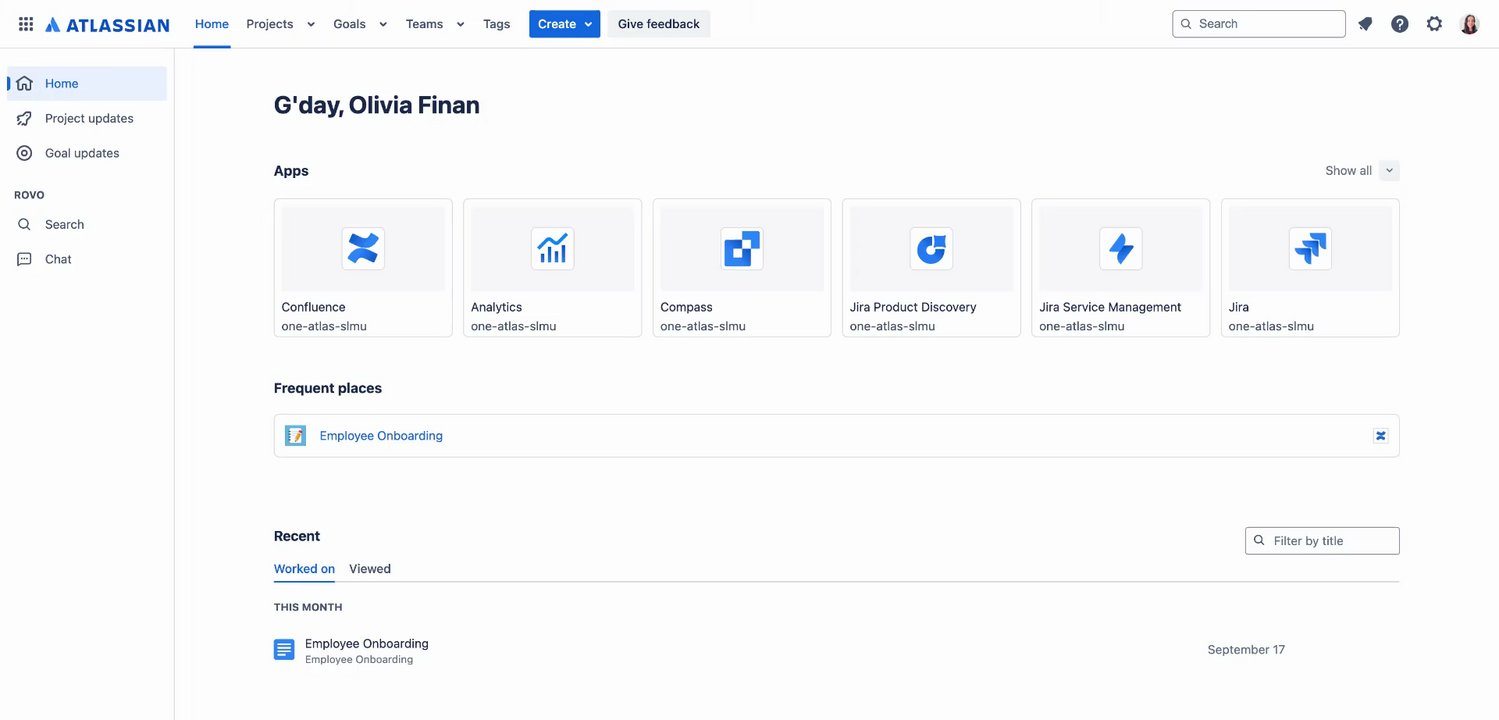Click the Jira Product Discovery card label
This screenshot has height=720, width=1499.
(x=913, y=307)
